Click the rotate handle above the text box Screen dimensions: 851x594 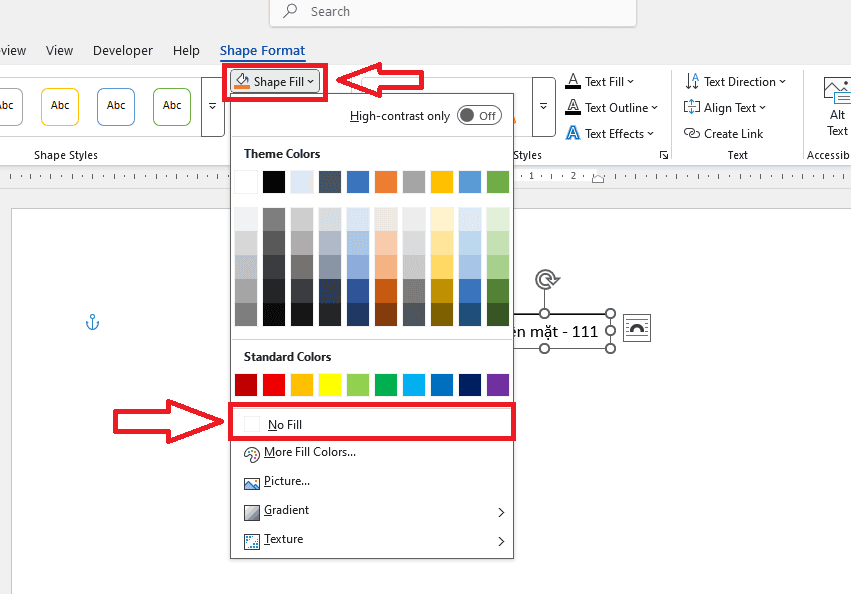545,279
